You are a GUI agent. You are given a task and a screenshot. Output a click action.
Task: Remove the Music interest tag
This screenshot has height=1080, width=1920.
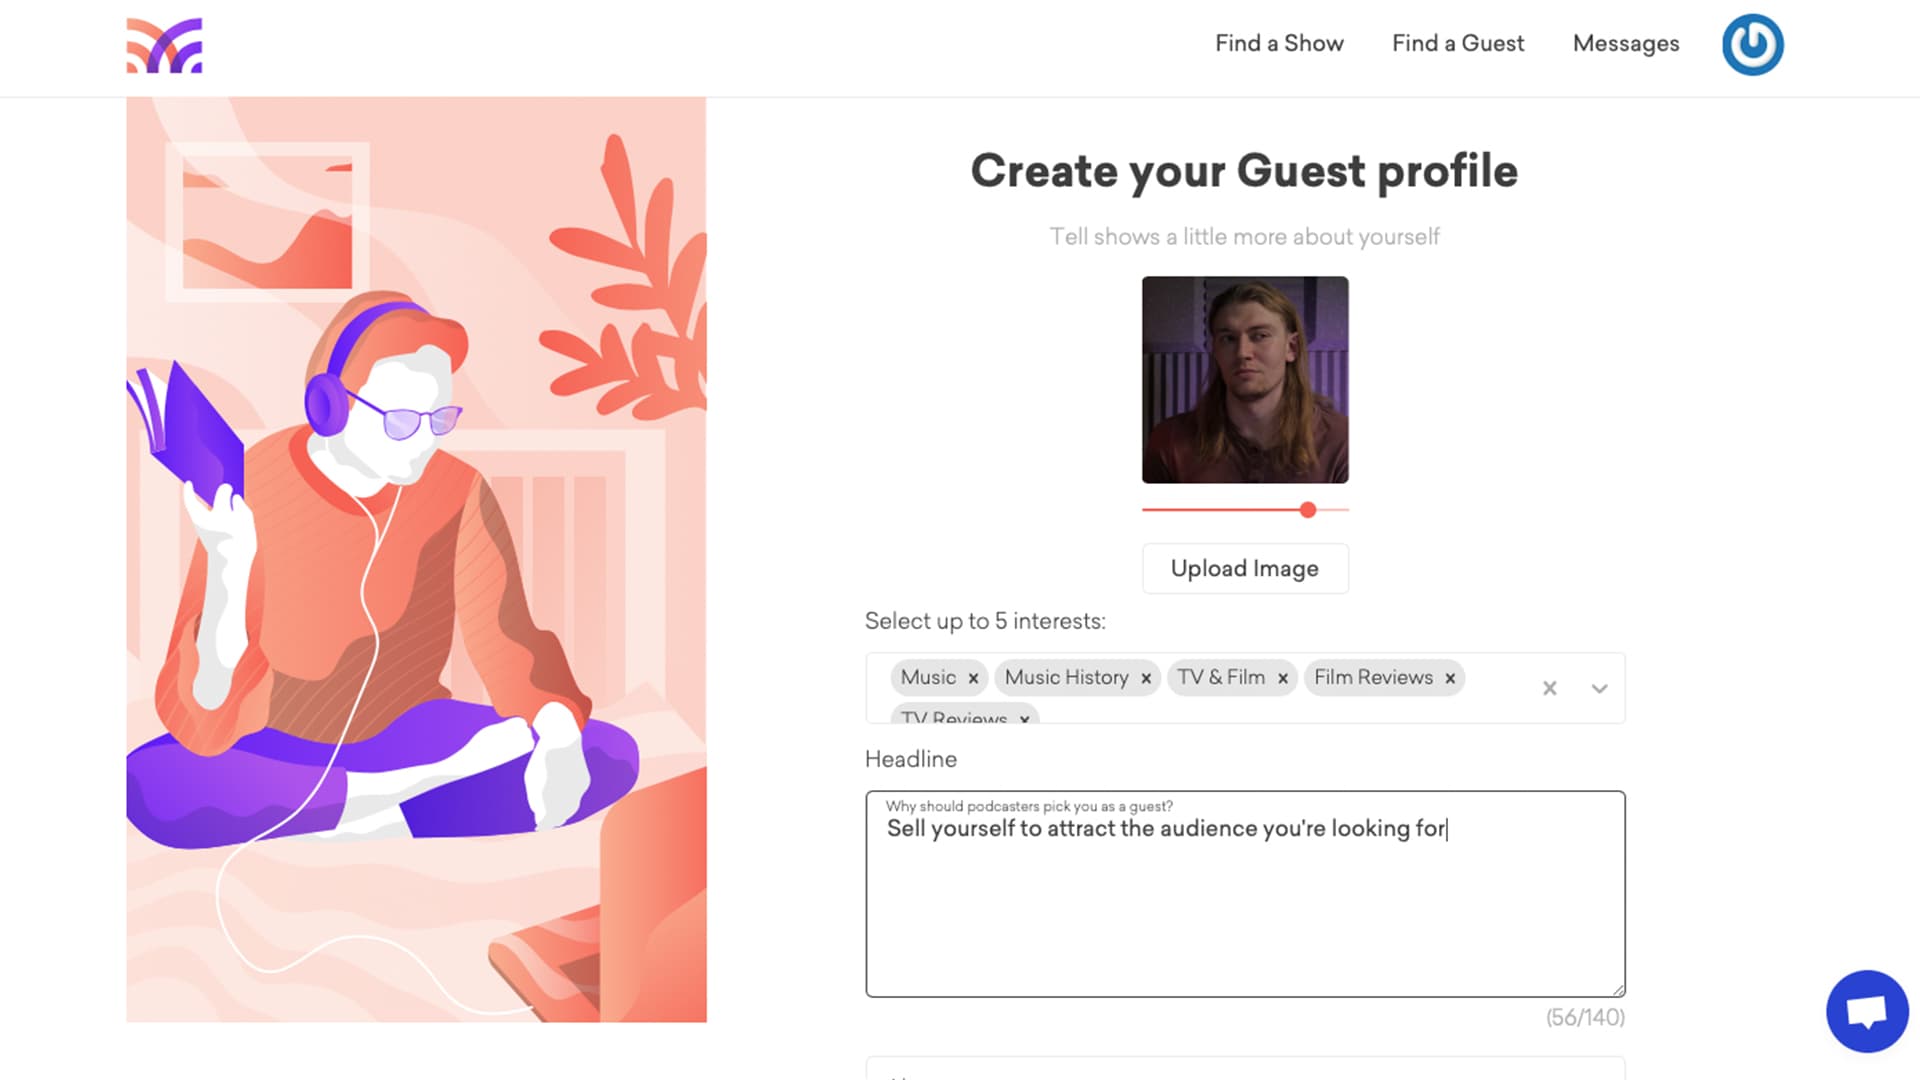pyautogui.click(x=973, y=678)
